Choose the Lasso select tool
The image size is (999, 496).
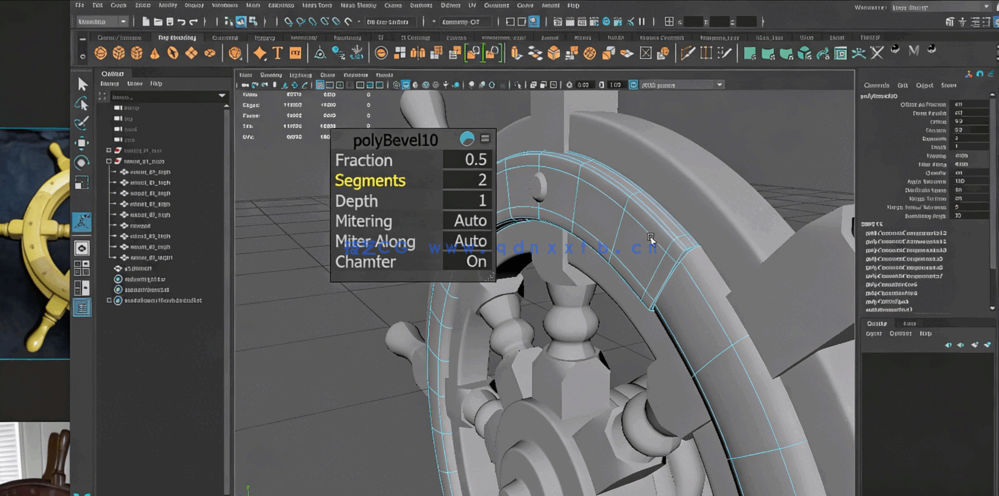pos(82,104)
